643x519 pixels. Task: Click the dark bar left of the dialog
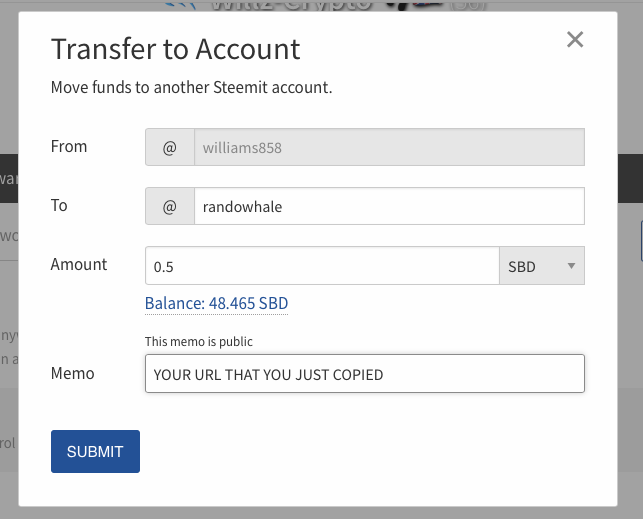pos(8,178)
